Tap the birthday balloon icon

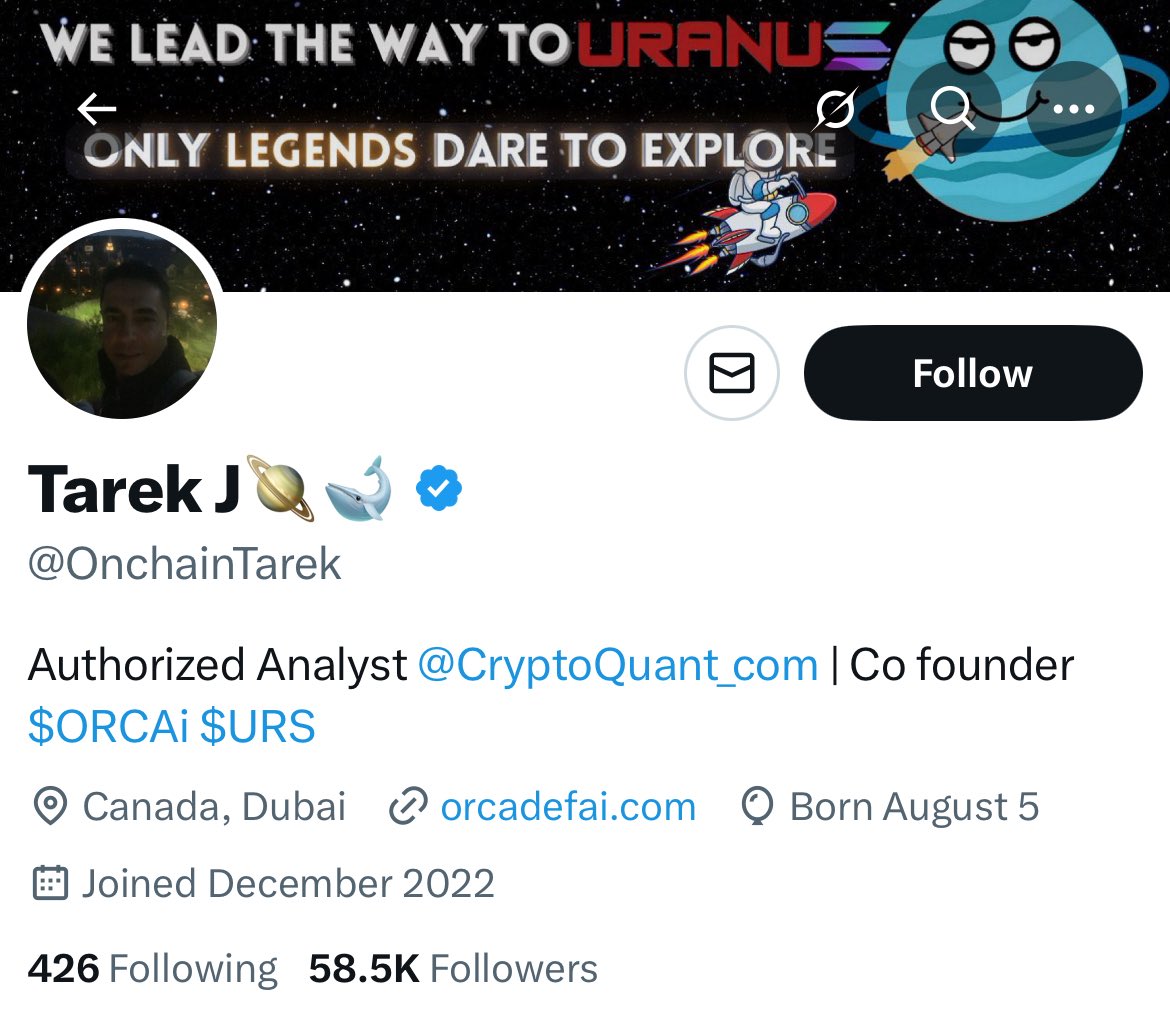point(757,806)
